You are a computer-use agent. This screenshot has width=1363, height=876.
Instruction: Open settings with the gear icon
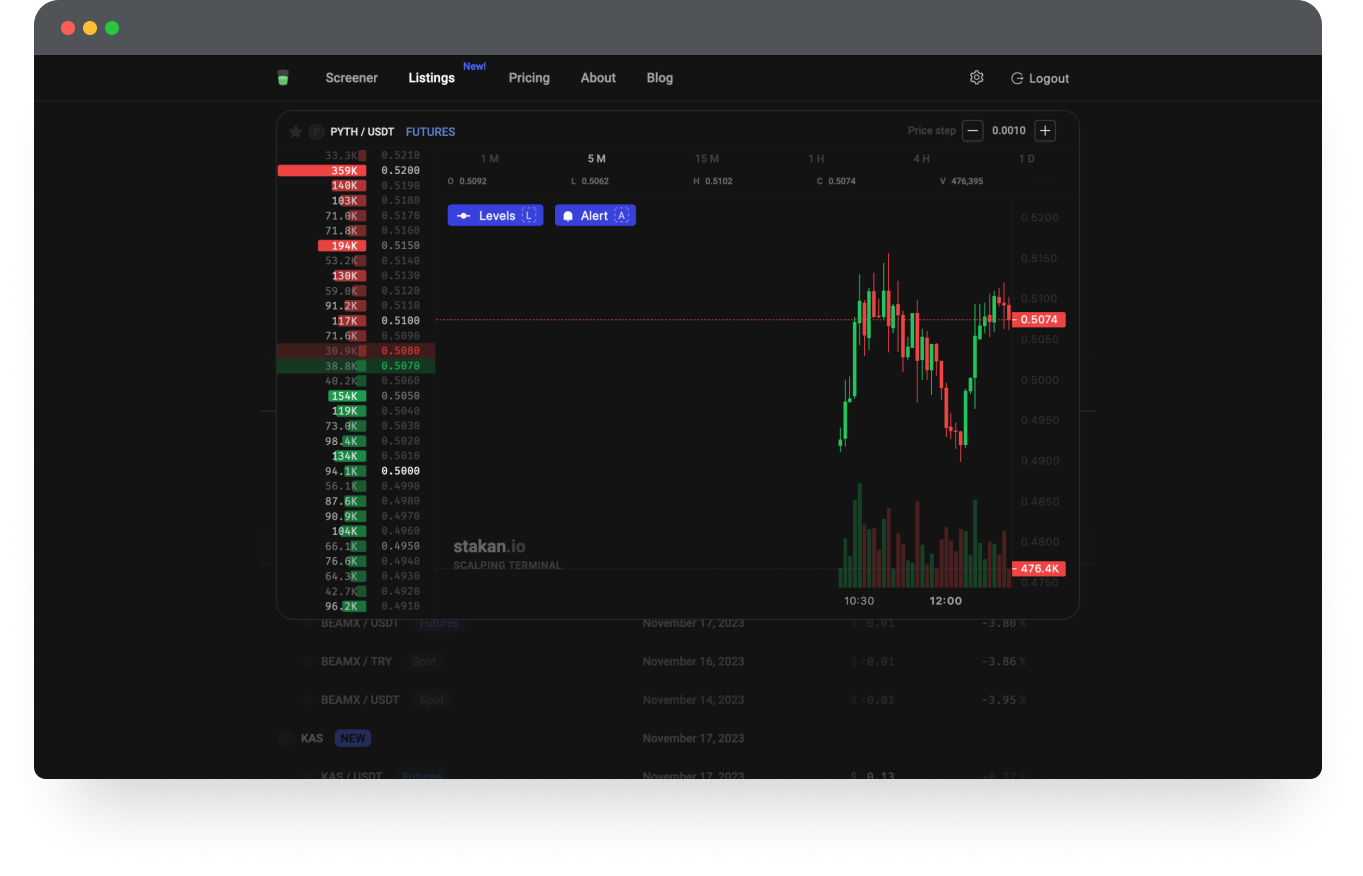coord(976,77)
